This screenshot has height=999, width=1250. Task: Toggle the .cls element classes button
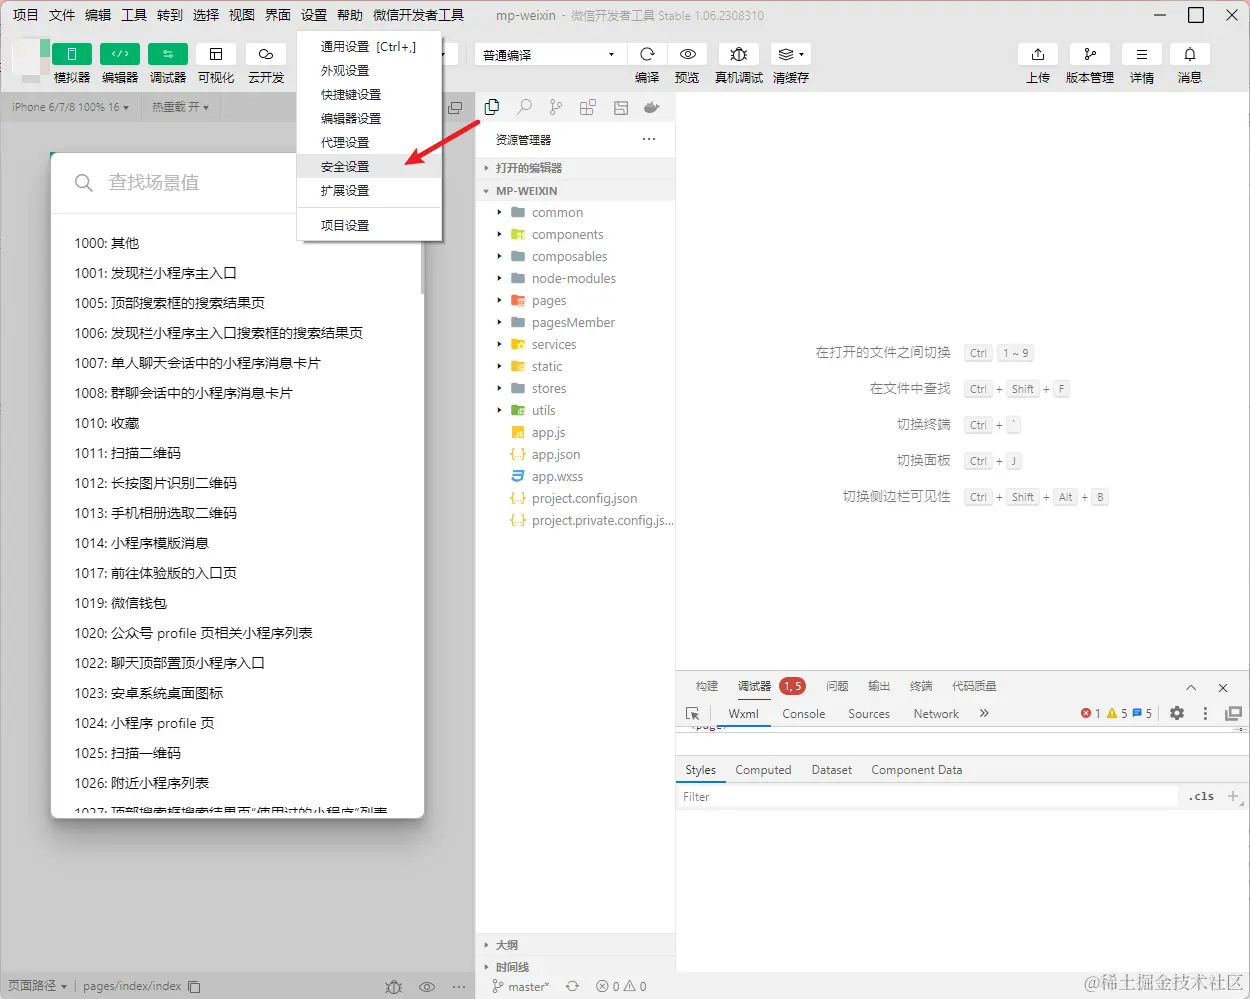pyautogui.click(x=1203, y=797)
